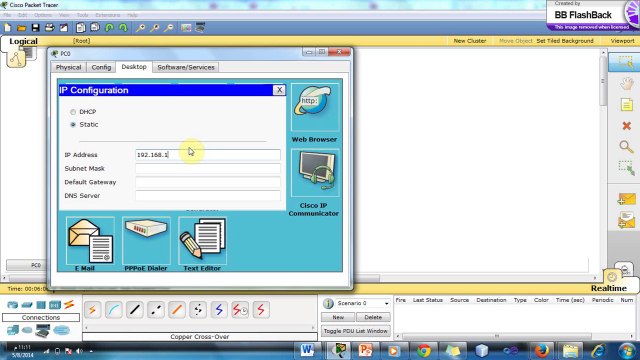
Task: Open the Scenario 0 dropdown
Action: click(362, 303)
